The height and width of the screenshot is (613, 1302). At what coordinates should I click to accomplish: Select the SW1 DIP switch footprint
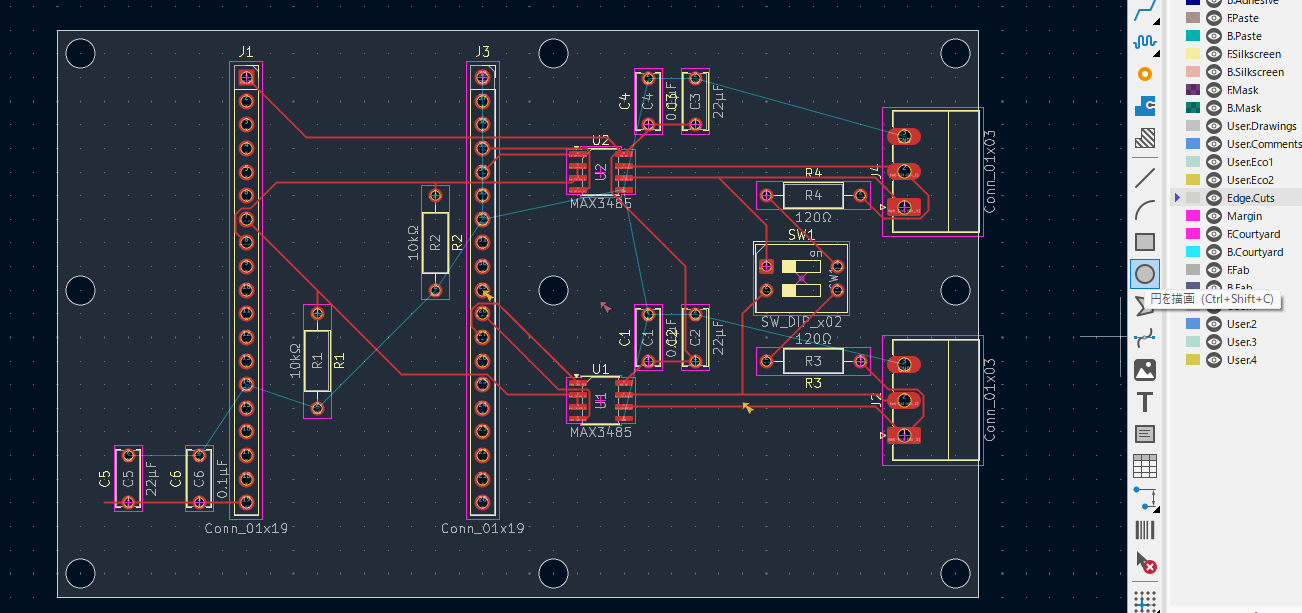pos(801,278)
